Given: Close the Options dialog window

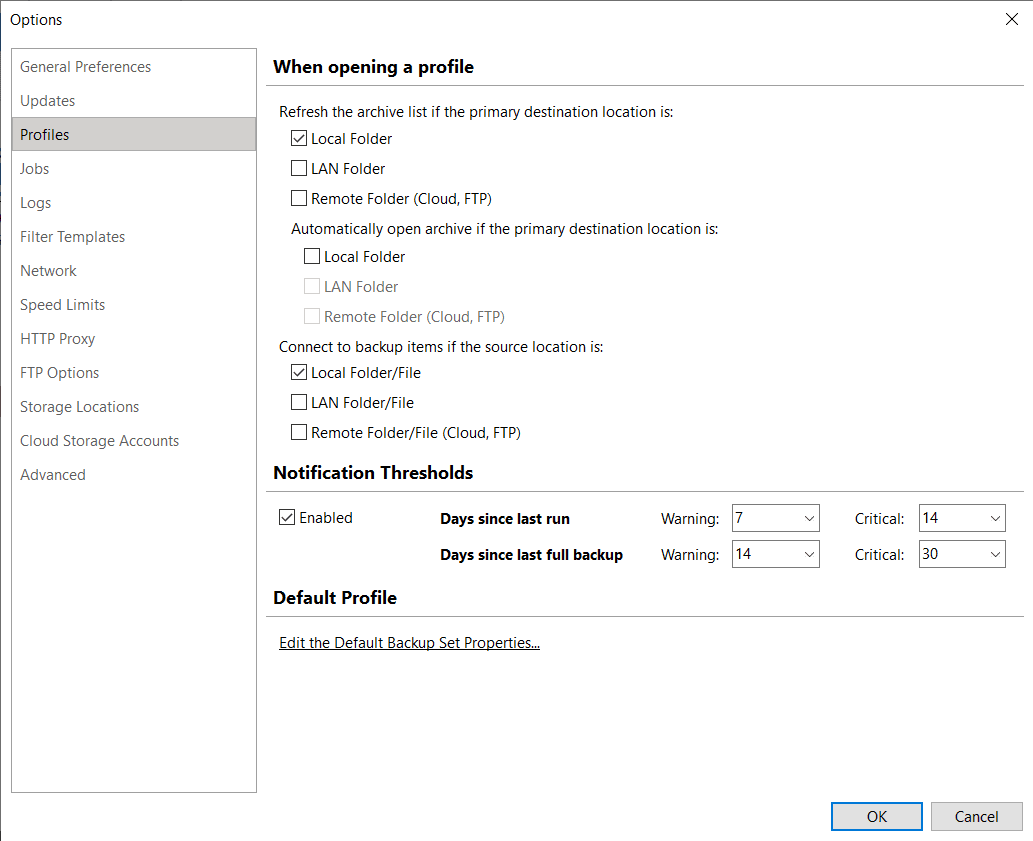Looking at the screenshot, I should [x=1011, y=19].
